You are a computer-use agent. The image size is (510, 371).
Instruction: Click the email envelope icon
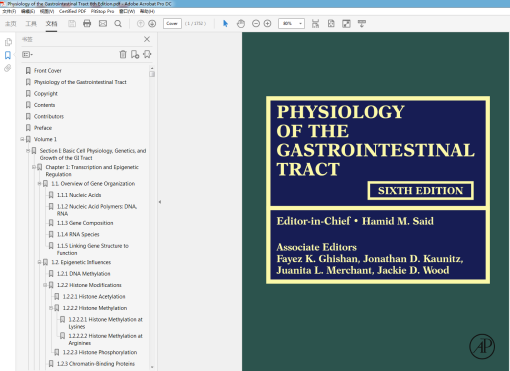(x=103, y=24)
